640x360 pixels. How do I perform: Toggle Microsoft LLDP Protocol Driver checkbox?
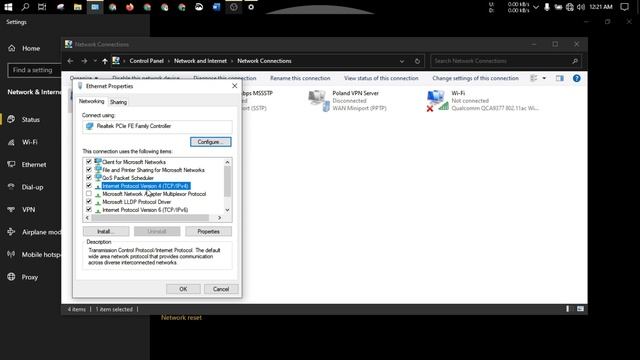[x=89, y=201]
